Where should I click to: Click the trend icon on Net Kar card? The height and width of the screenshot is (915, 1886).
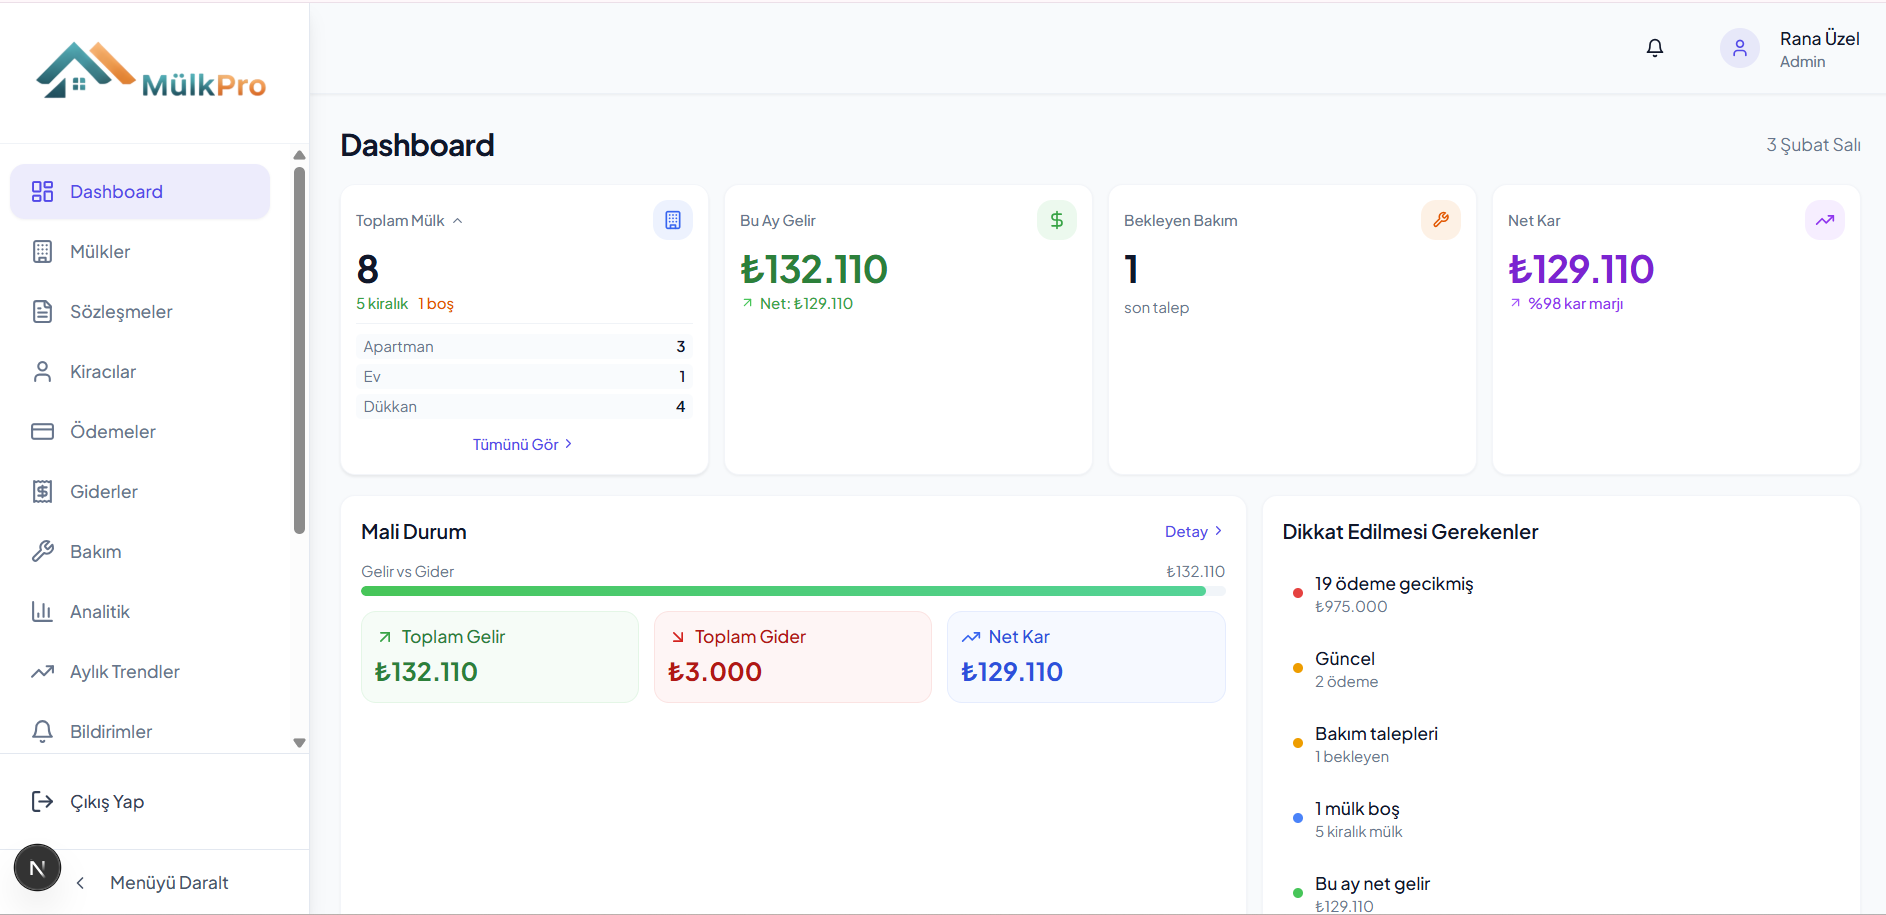1824,220
